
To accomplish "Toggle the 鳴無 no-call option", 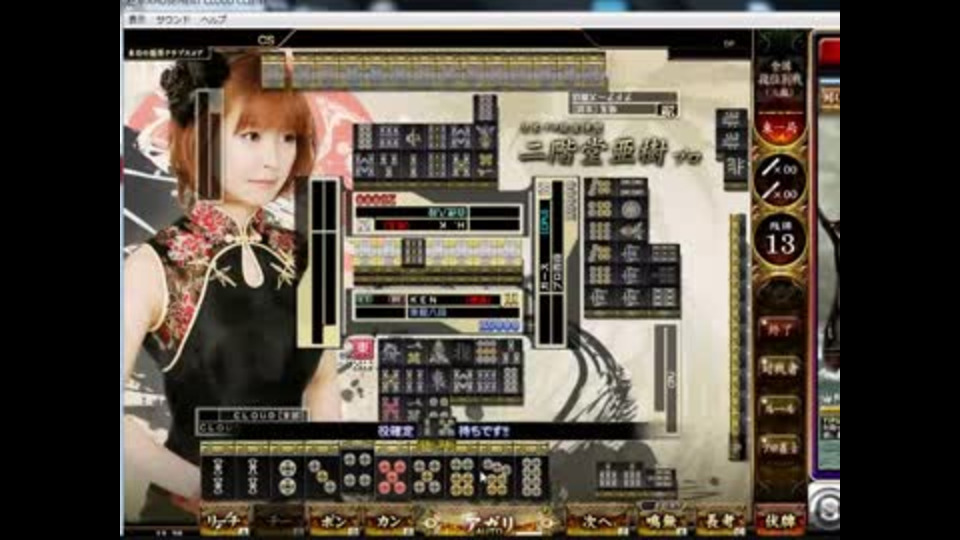I will tap(662, 522).
